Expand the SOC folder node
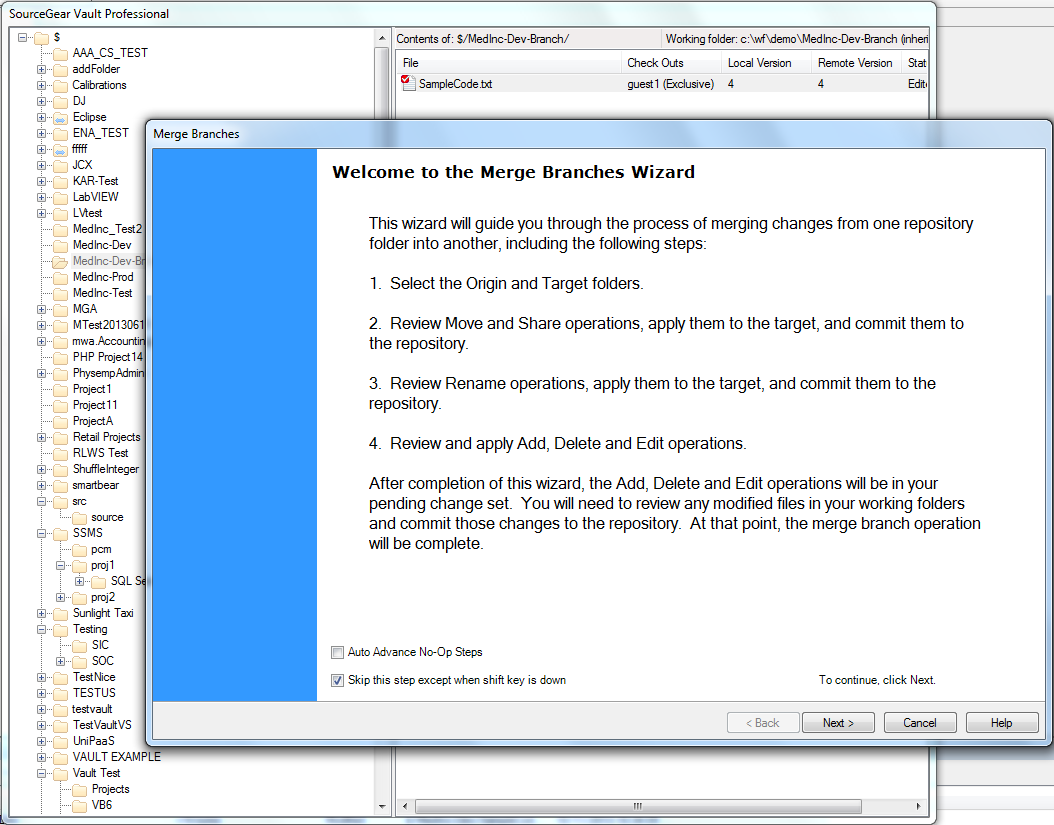1054x825 pixels. (x=60, y=662)
